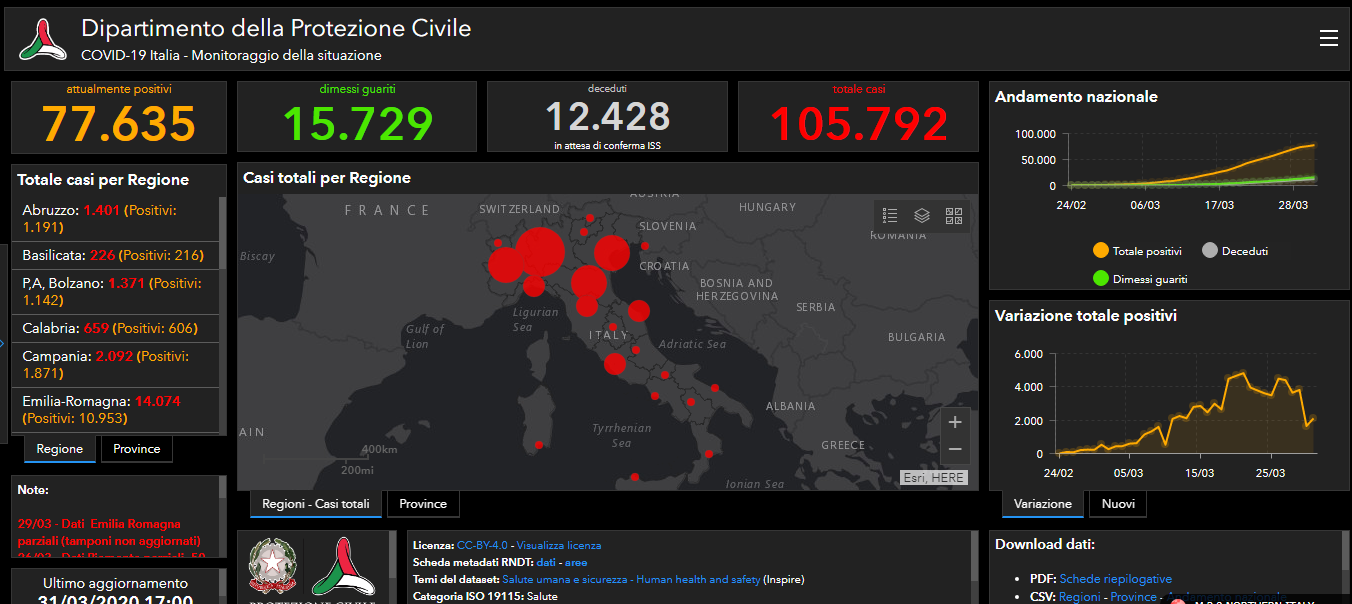Toggle the Totale positivi series in the legend

pos(1137,251)
